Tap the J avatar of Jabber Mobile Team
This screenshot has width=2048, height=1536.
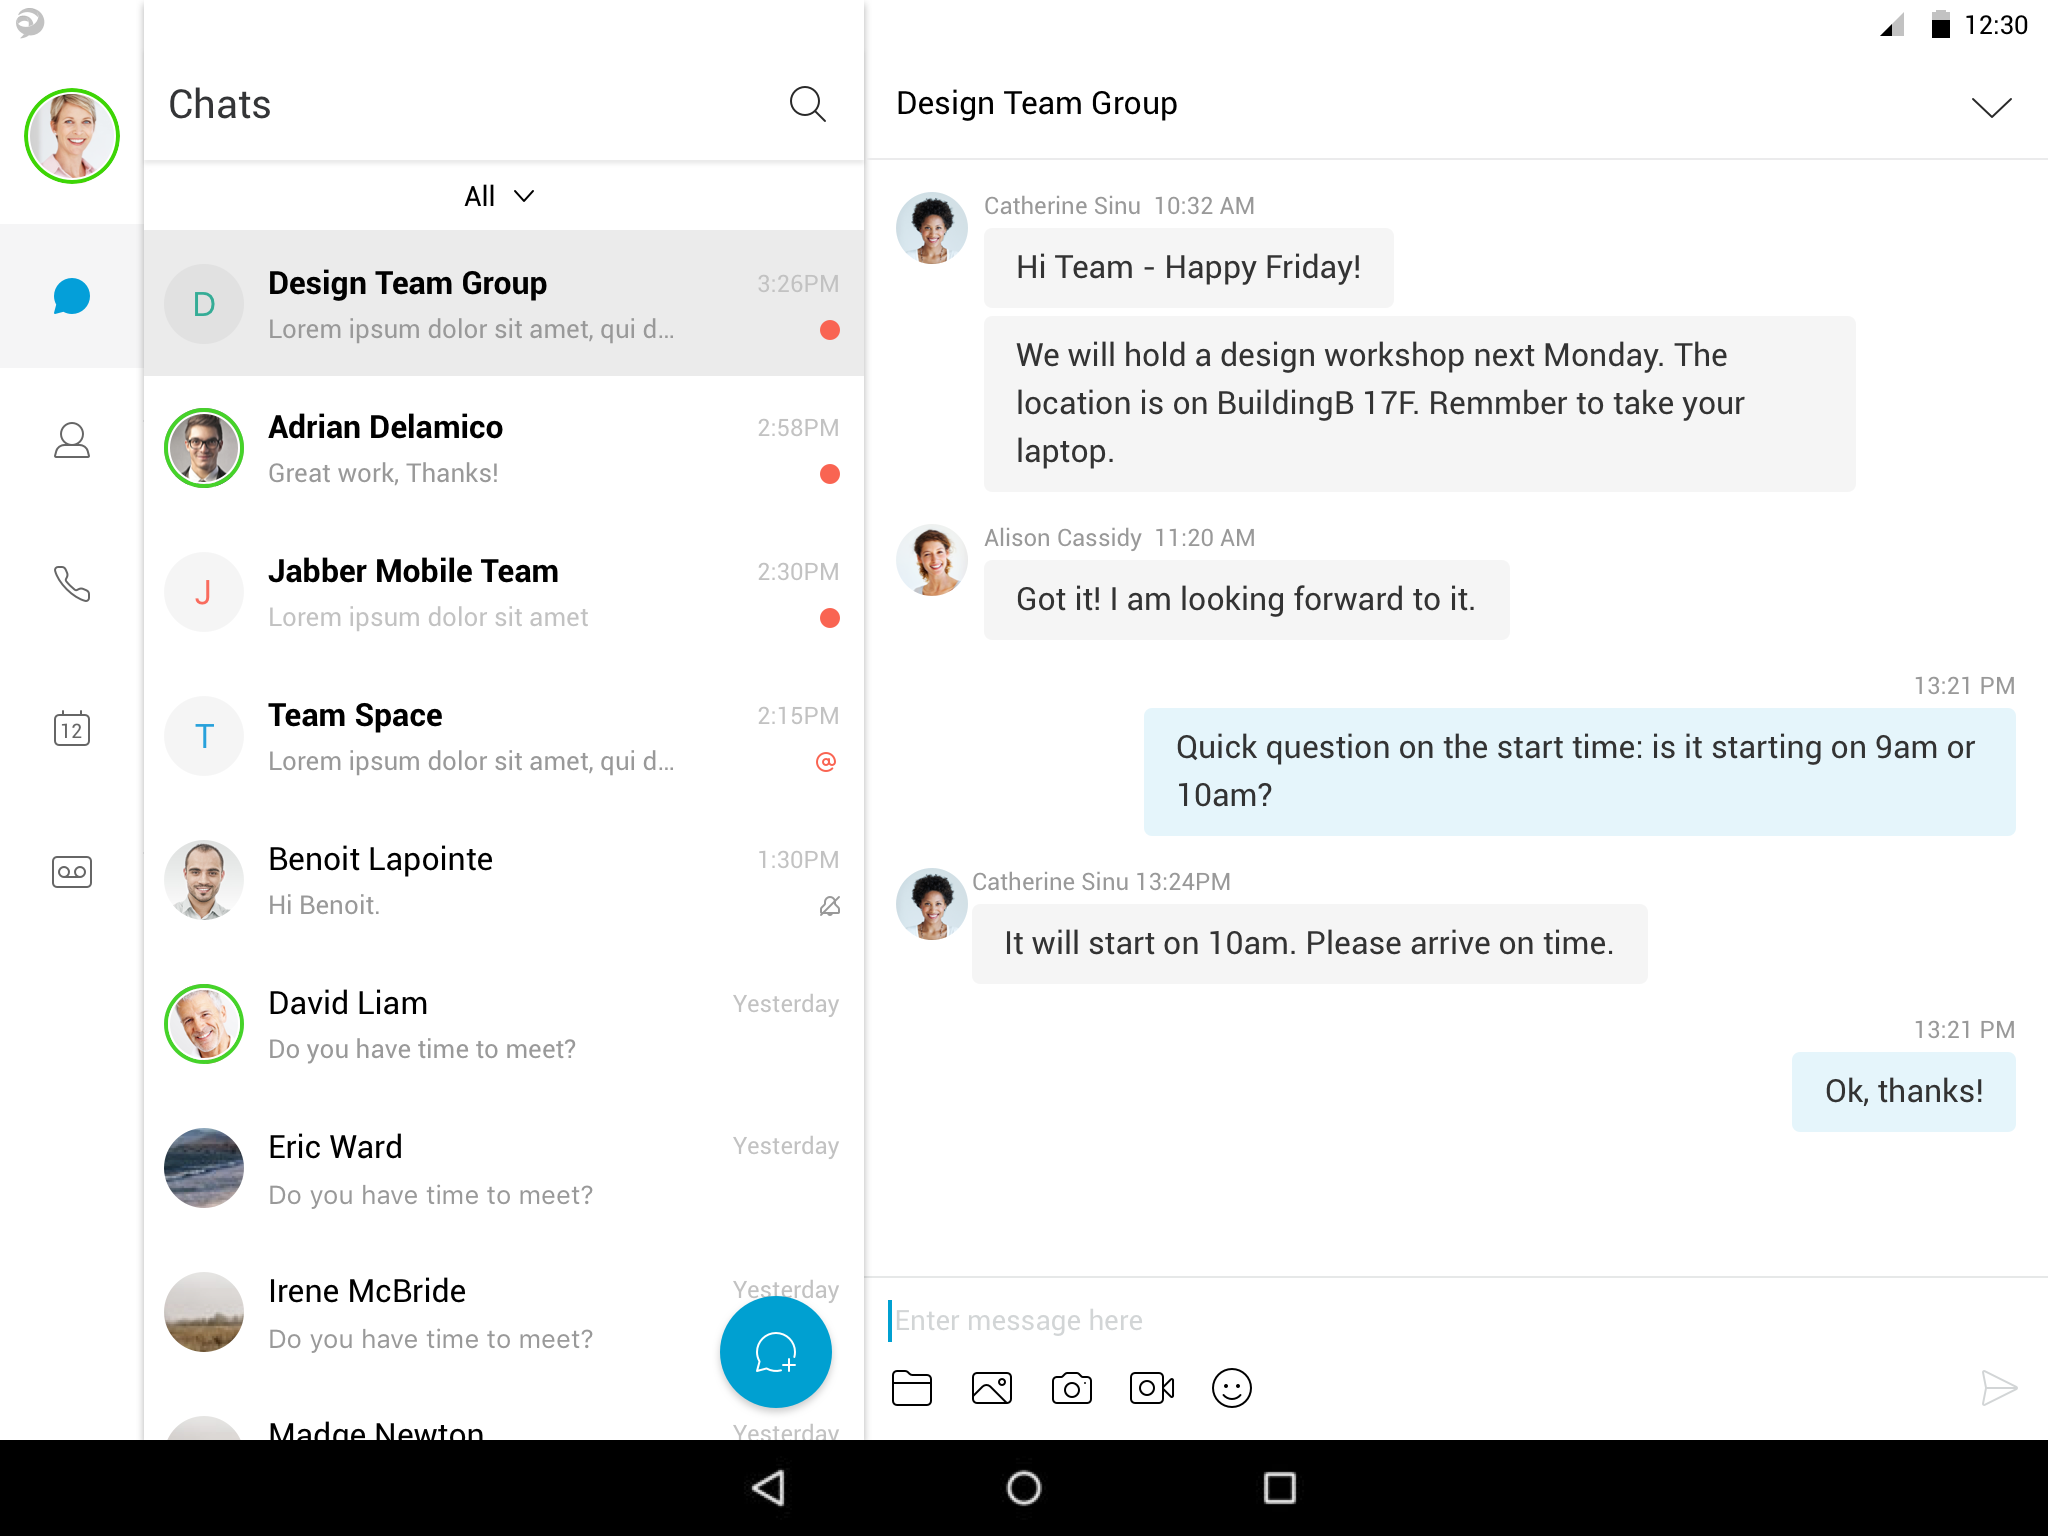[204, 592]
